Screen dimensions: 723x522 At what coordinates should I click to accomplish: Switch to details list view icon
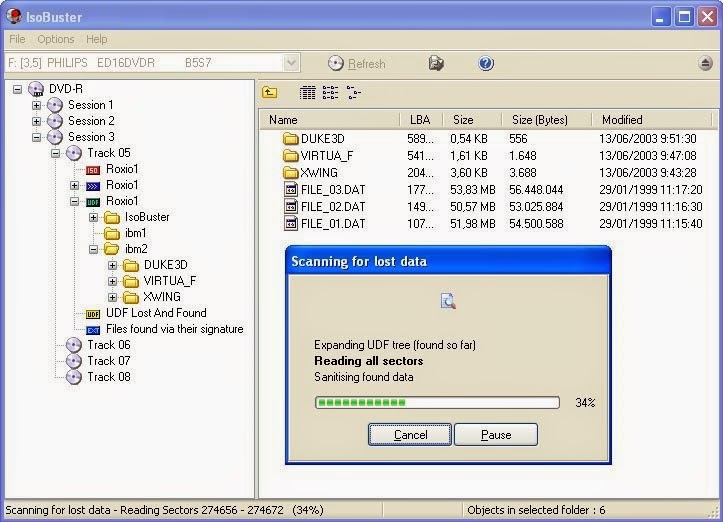click(x=308, y=93)
